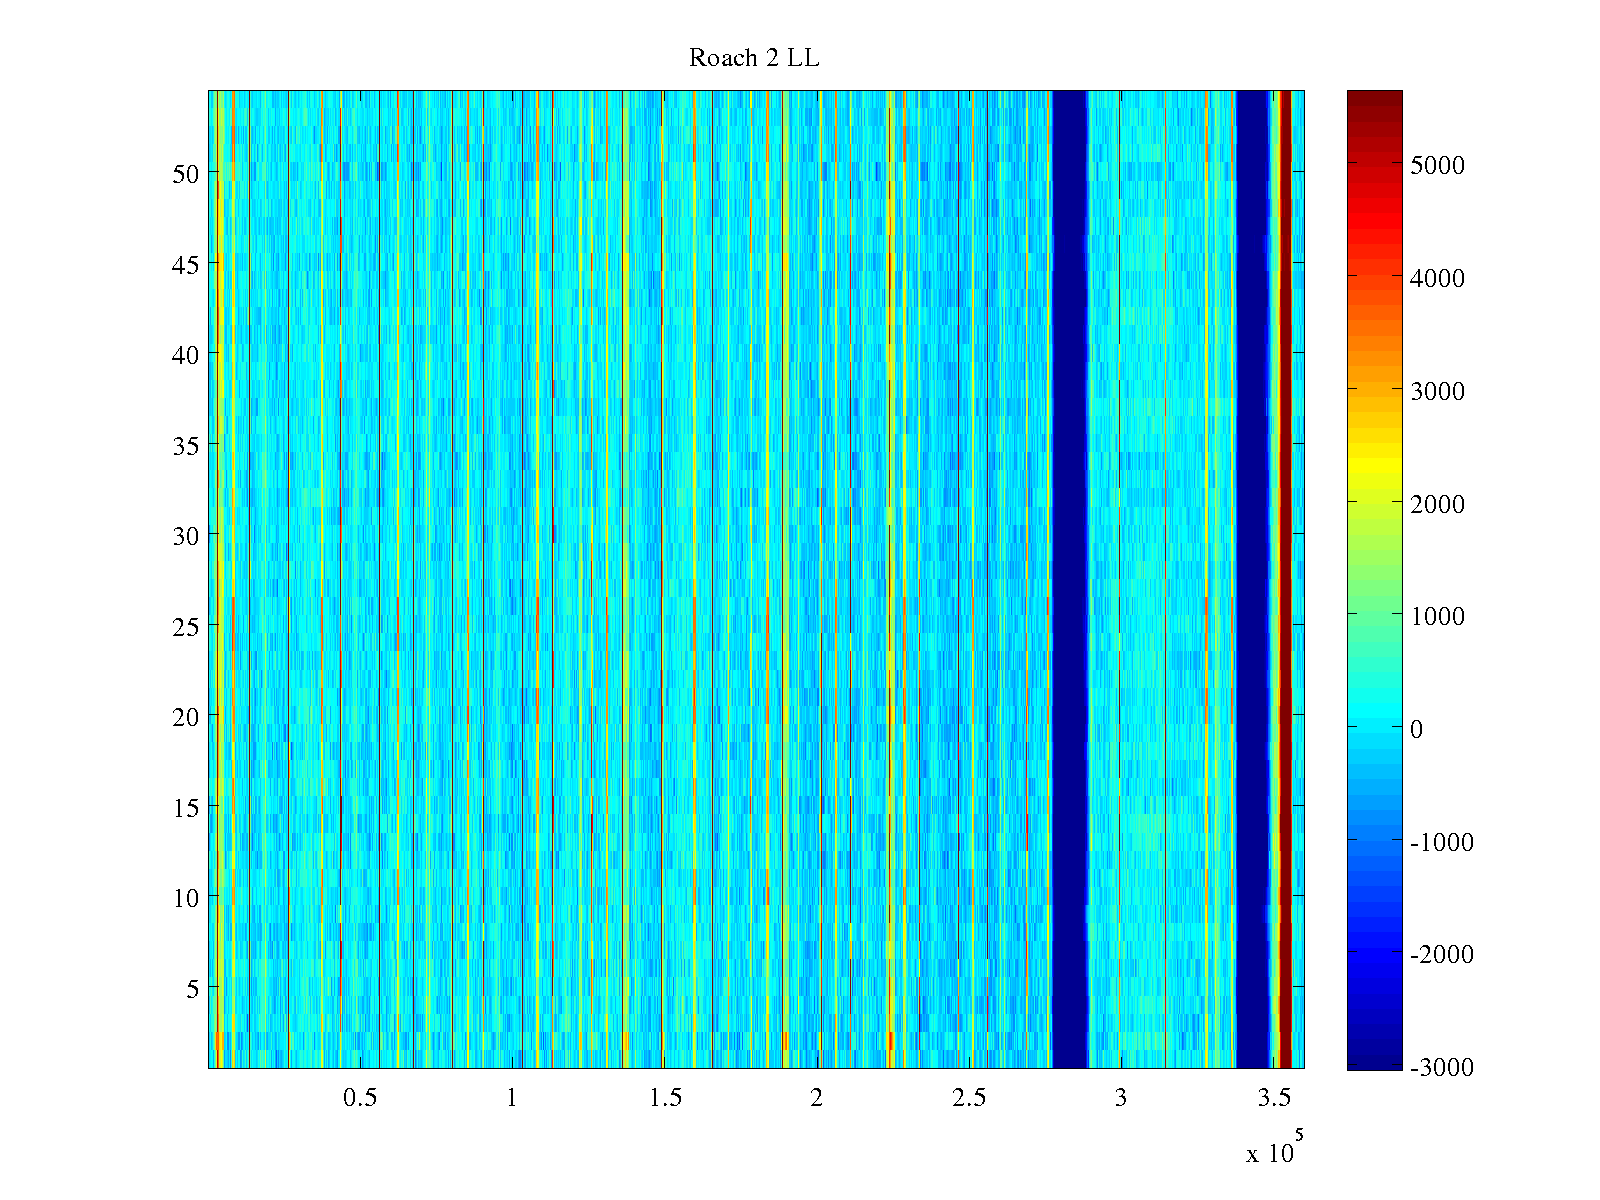This screenshot has height=1200, width=1600.
Task: Click the y-axis tick label 25
Action: coord(186,626)
